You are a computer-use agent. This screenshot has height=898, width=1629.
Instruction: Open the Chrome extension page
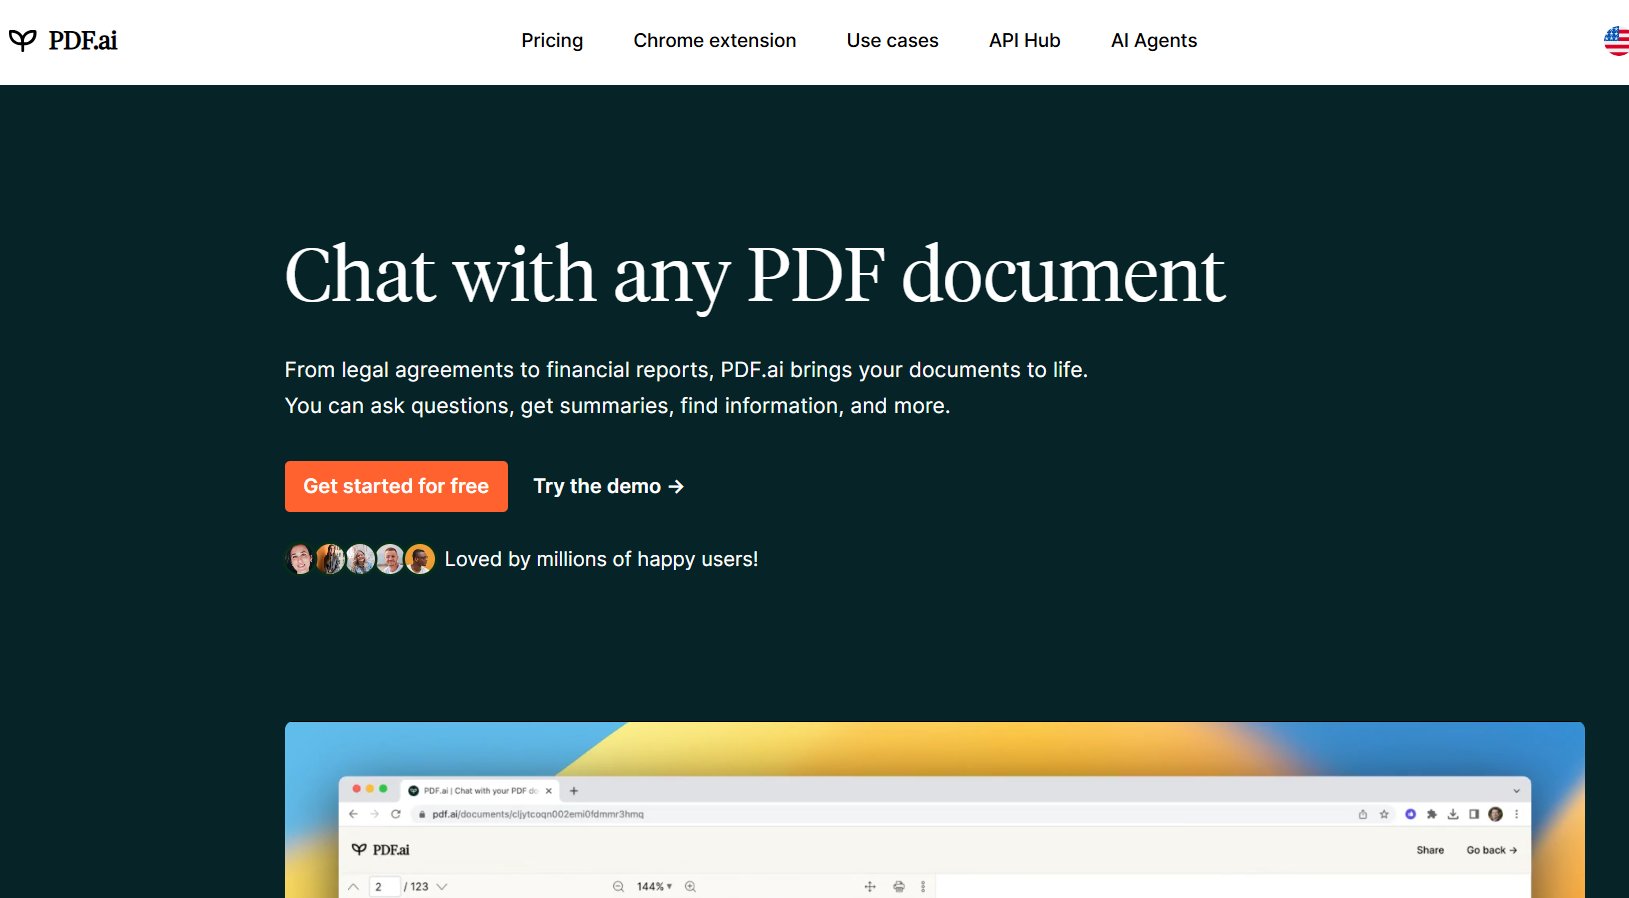click(715, 40)
